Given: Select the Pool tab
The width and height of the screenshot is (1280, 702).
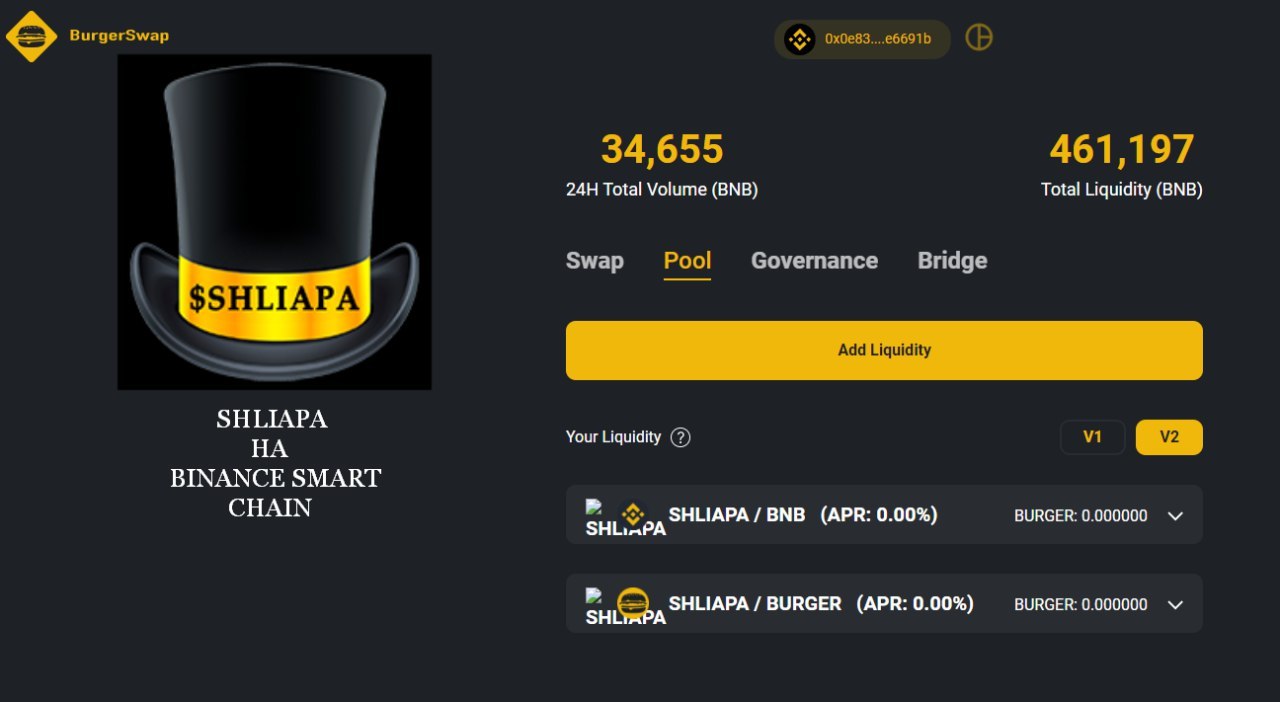Looking at the screenshot, I should (x=688, y=261).
